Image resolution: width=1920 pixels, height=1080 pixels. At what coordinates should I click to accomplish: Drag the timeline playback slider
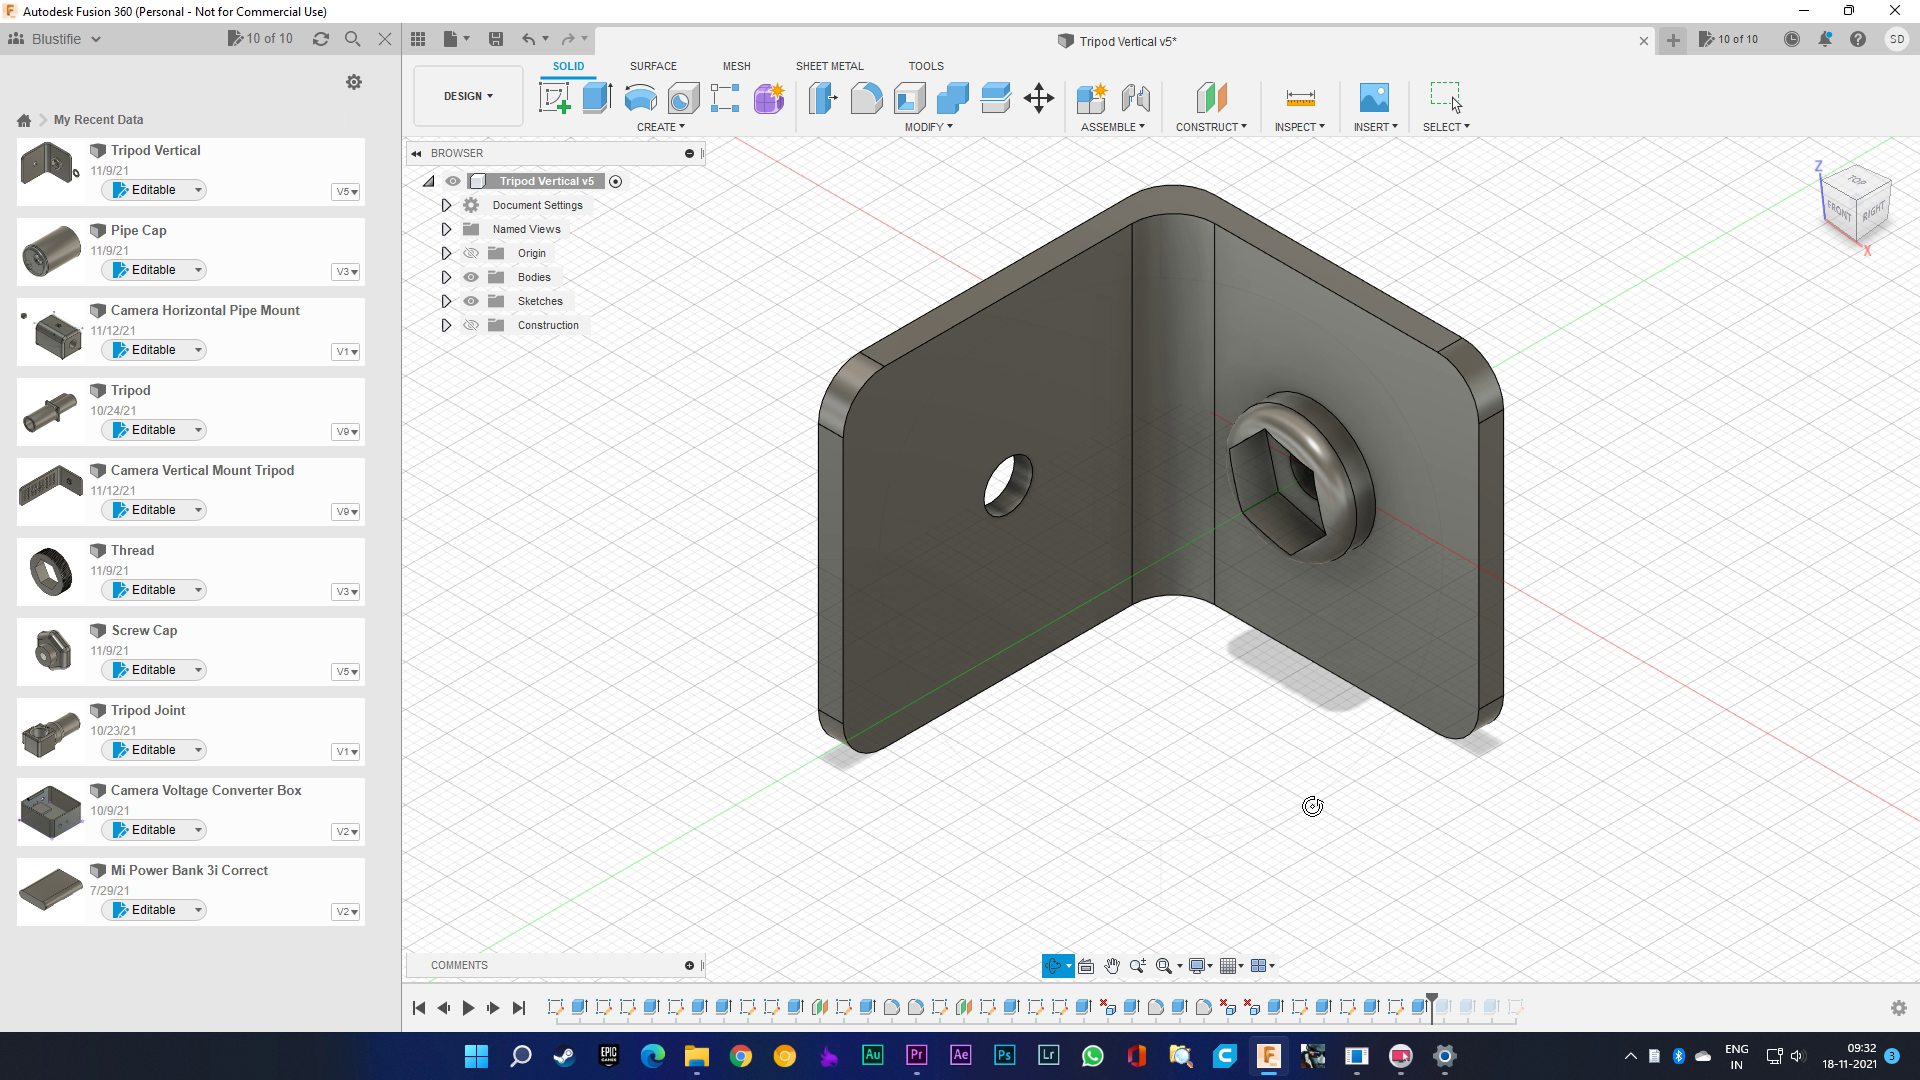[x=1429, y=1006]
